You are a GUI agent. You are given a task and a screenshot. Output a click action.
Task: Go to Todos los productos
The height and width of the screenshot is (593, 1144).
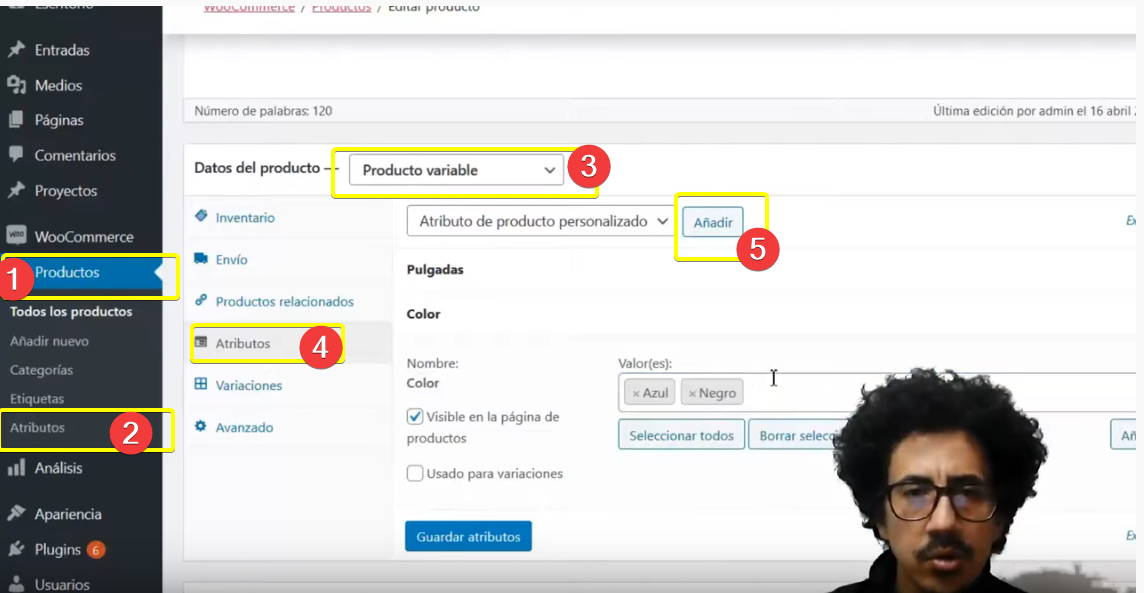click(71, 311)
